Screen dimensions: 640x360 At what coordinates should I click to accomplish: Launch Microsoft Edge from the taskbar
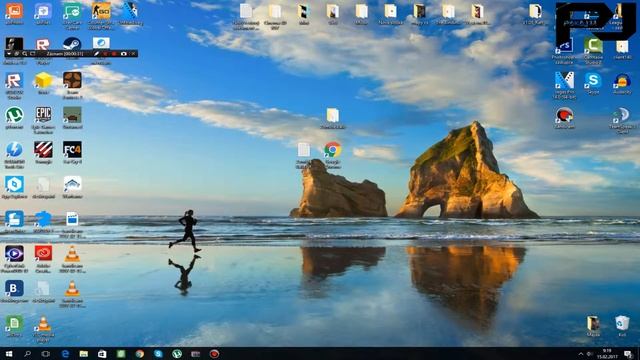65,354
